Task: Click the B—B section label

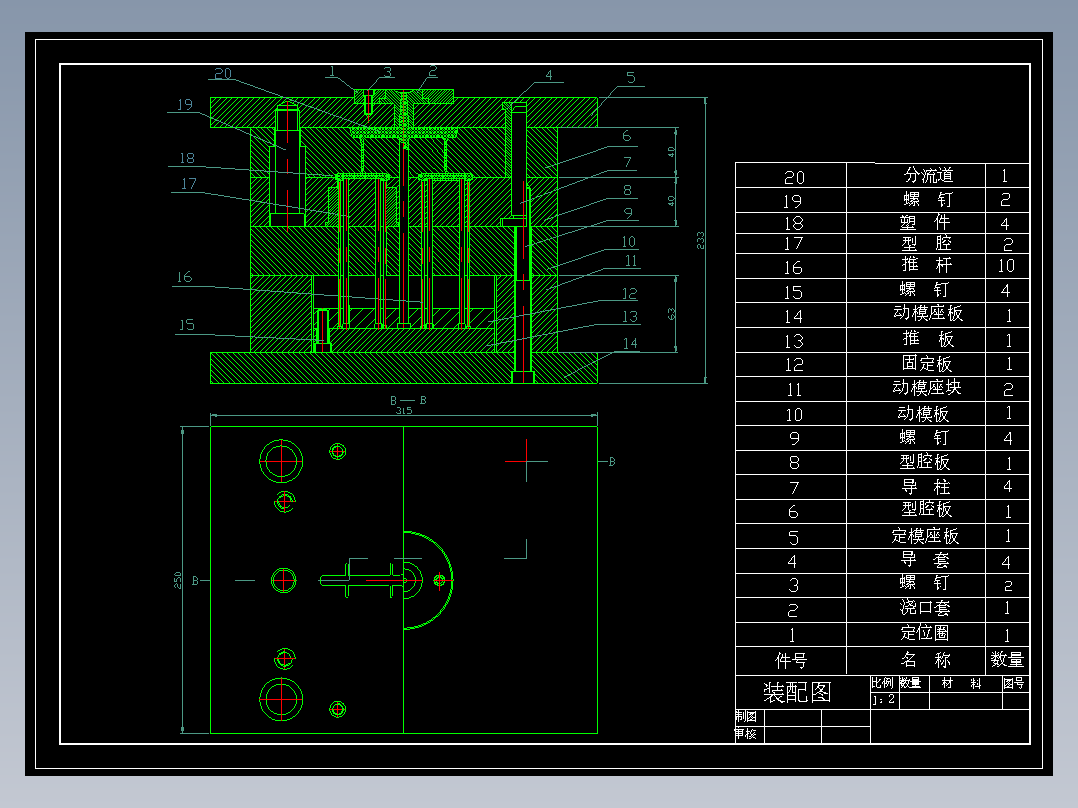Action: (x=408, y=400)
